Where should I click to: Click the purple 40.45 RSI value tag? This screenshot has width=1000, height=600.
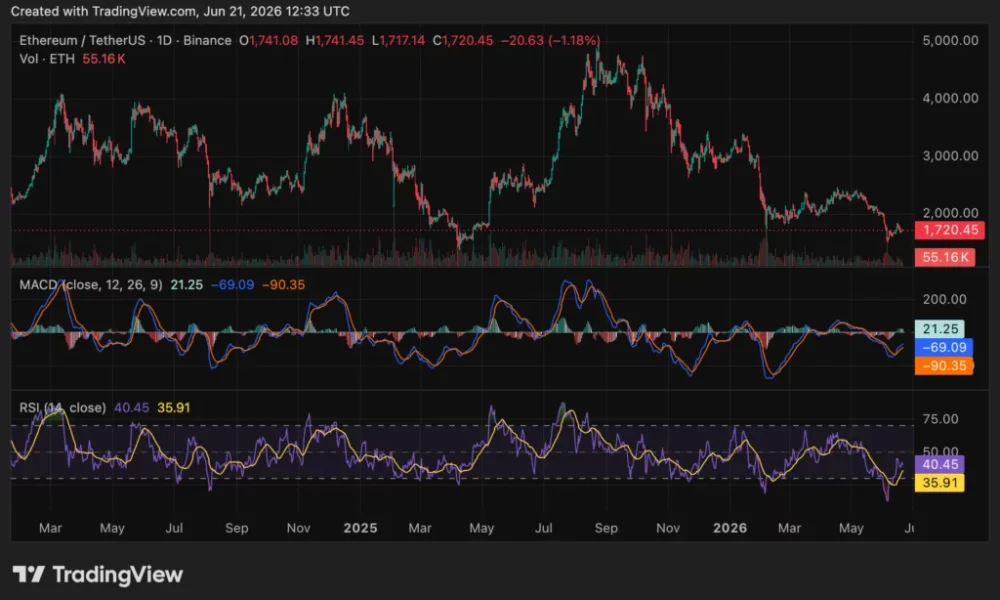click(939, 464)
